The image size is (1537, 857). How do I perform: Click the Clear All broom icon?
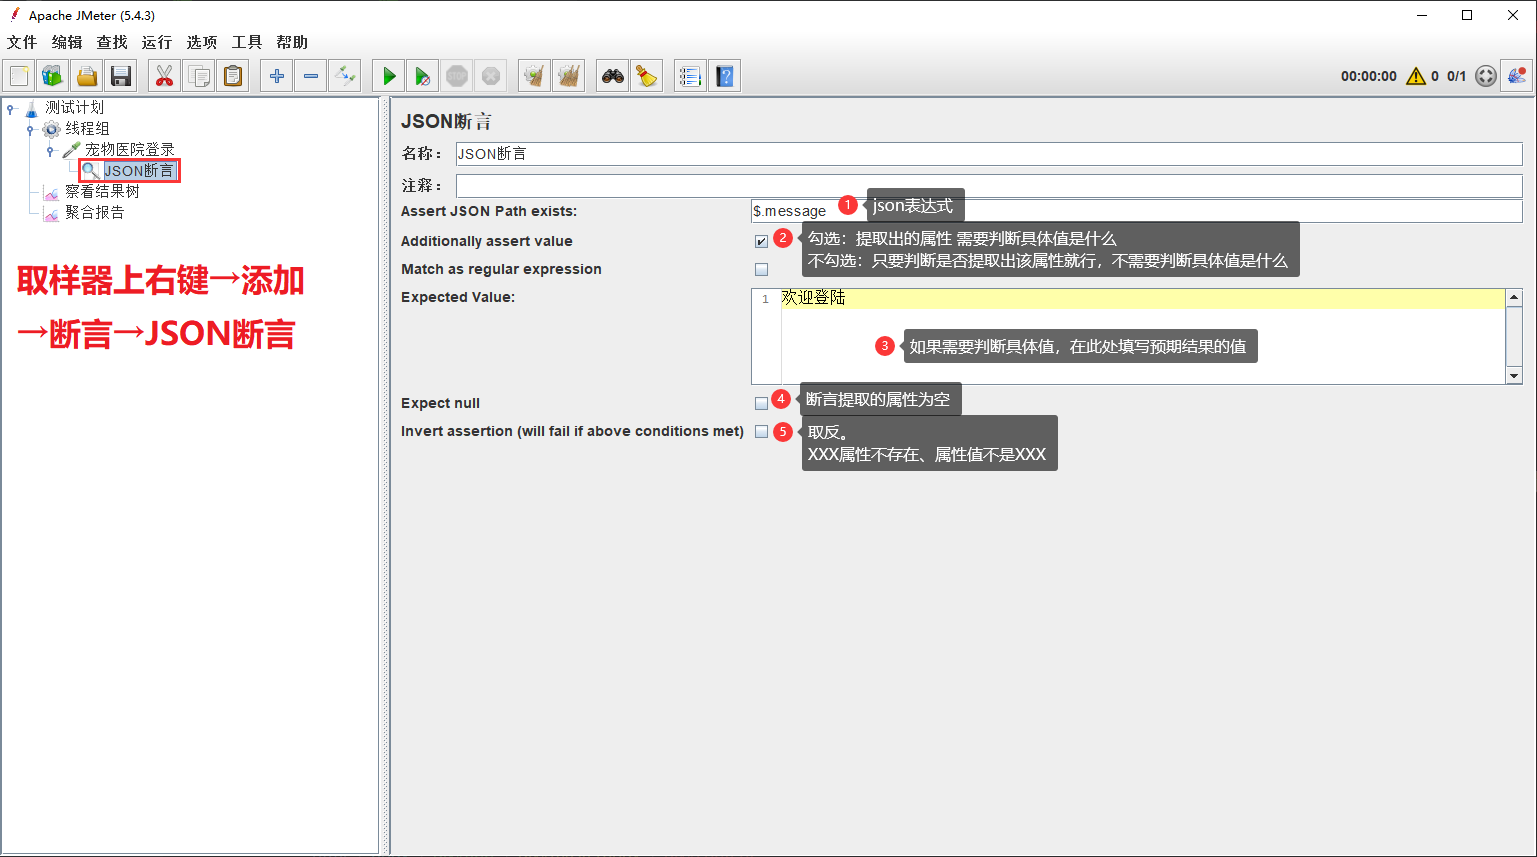pyautogui.click(x=569, y=76)
